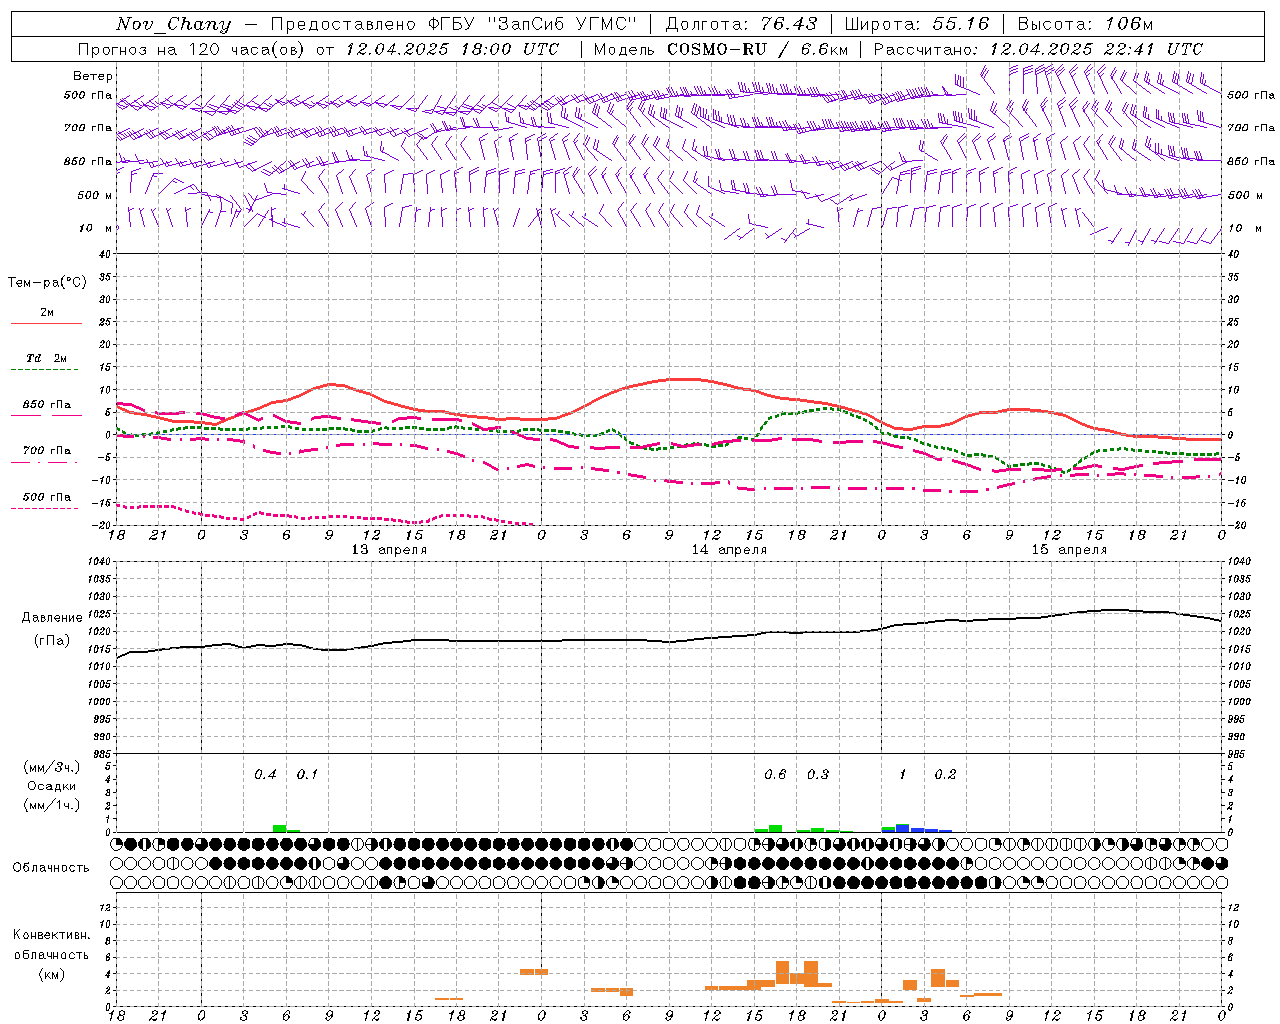Click the (мм/3ч.) precipitation unit label
The height and width of the screenshot is (1024, 1280).
tap(52, 767)
